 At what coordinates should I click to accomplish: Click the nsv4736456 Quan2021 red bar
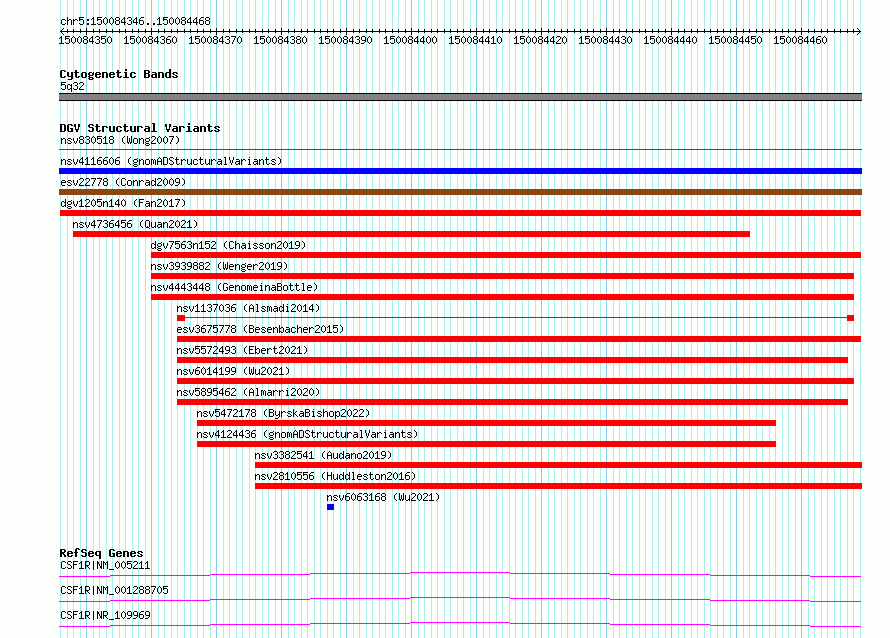coord(412,234)
